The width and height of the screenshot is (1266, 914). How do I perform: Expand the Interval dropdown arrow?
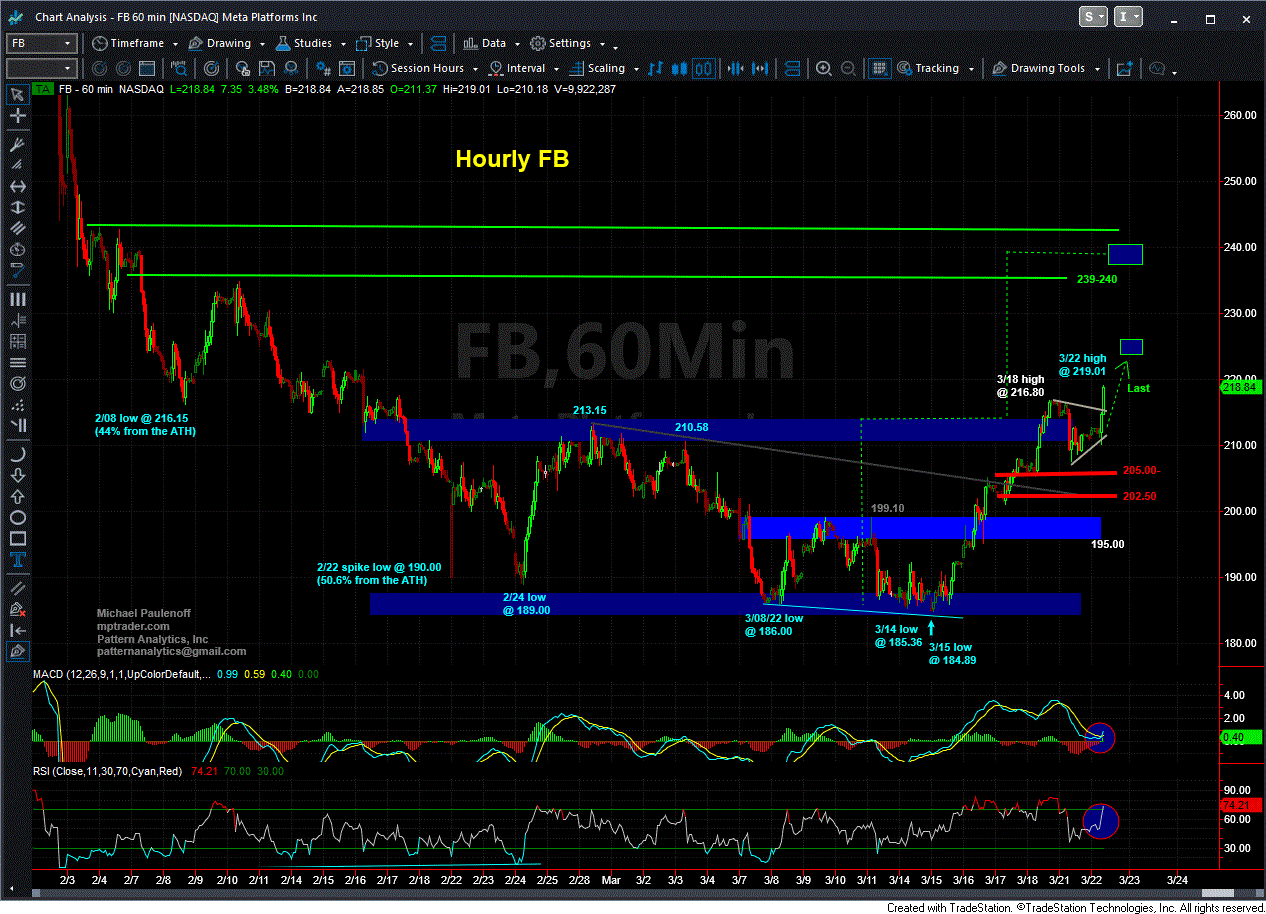555,69
